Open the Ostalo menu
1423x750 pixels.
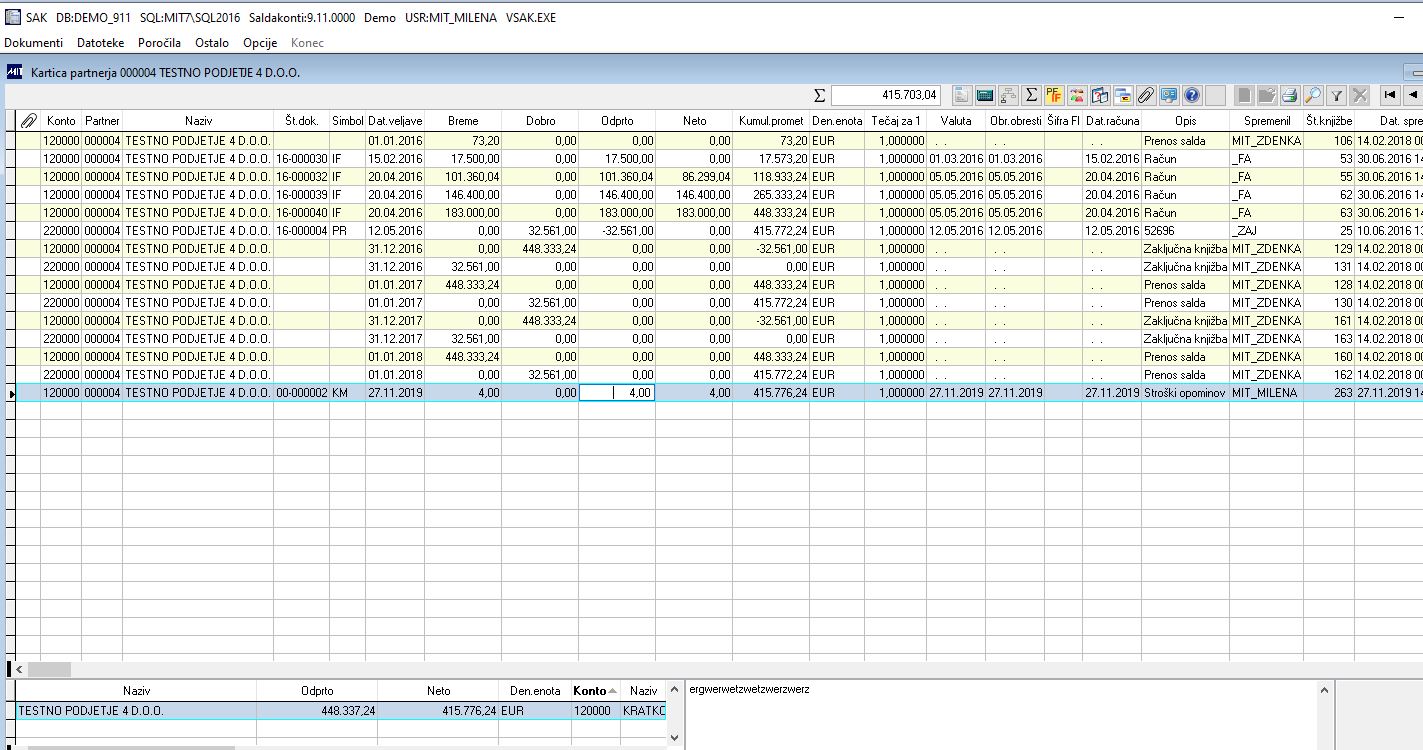pyautogui.click(x=212, y=43)
